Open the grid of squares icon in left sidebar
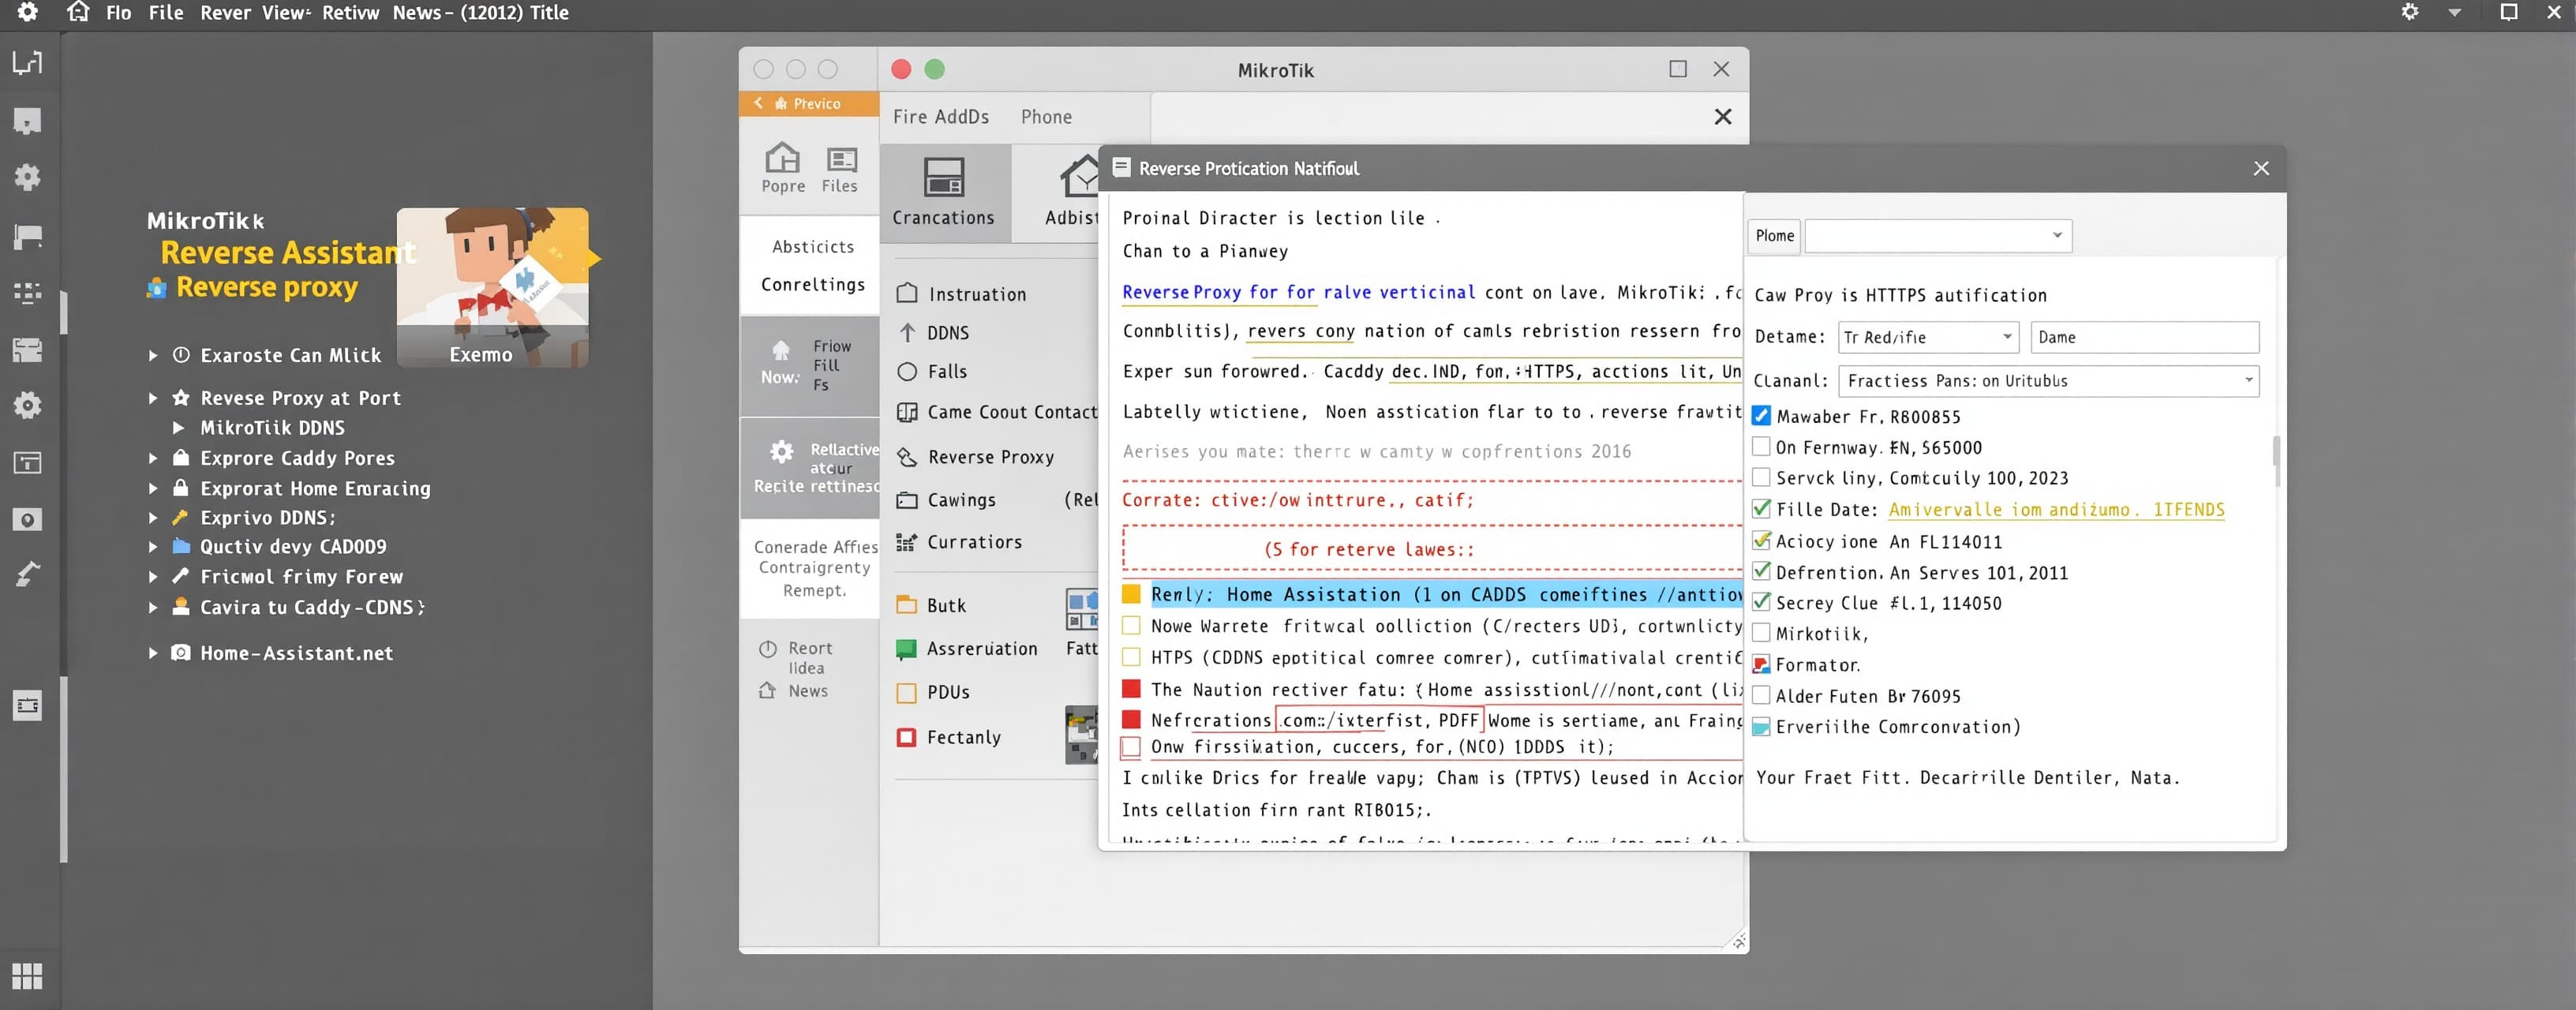 tap(27, 975)
